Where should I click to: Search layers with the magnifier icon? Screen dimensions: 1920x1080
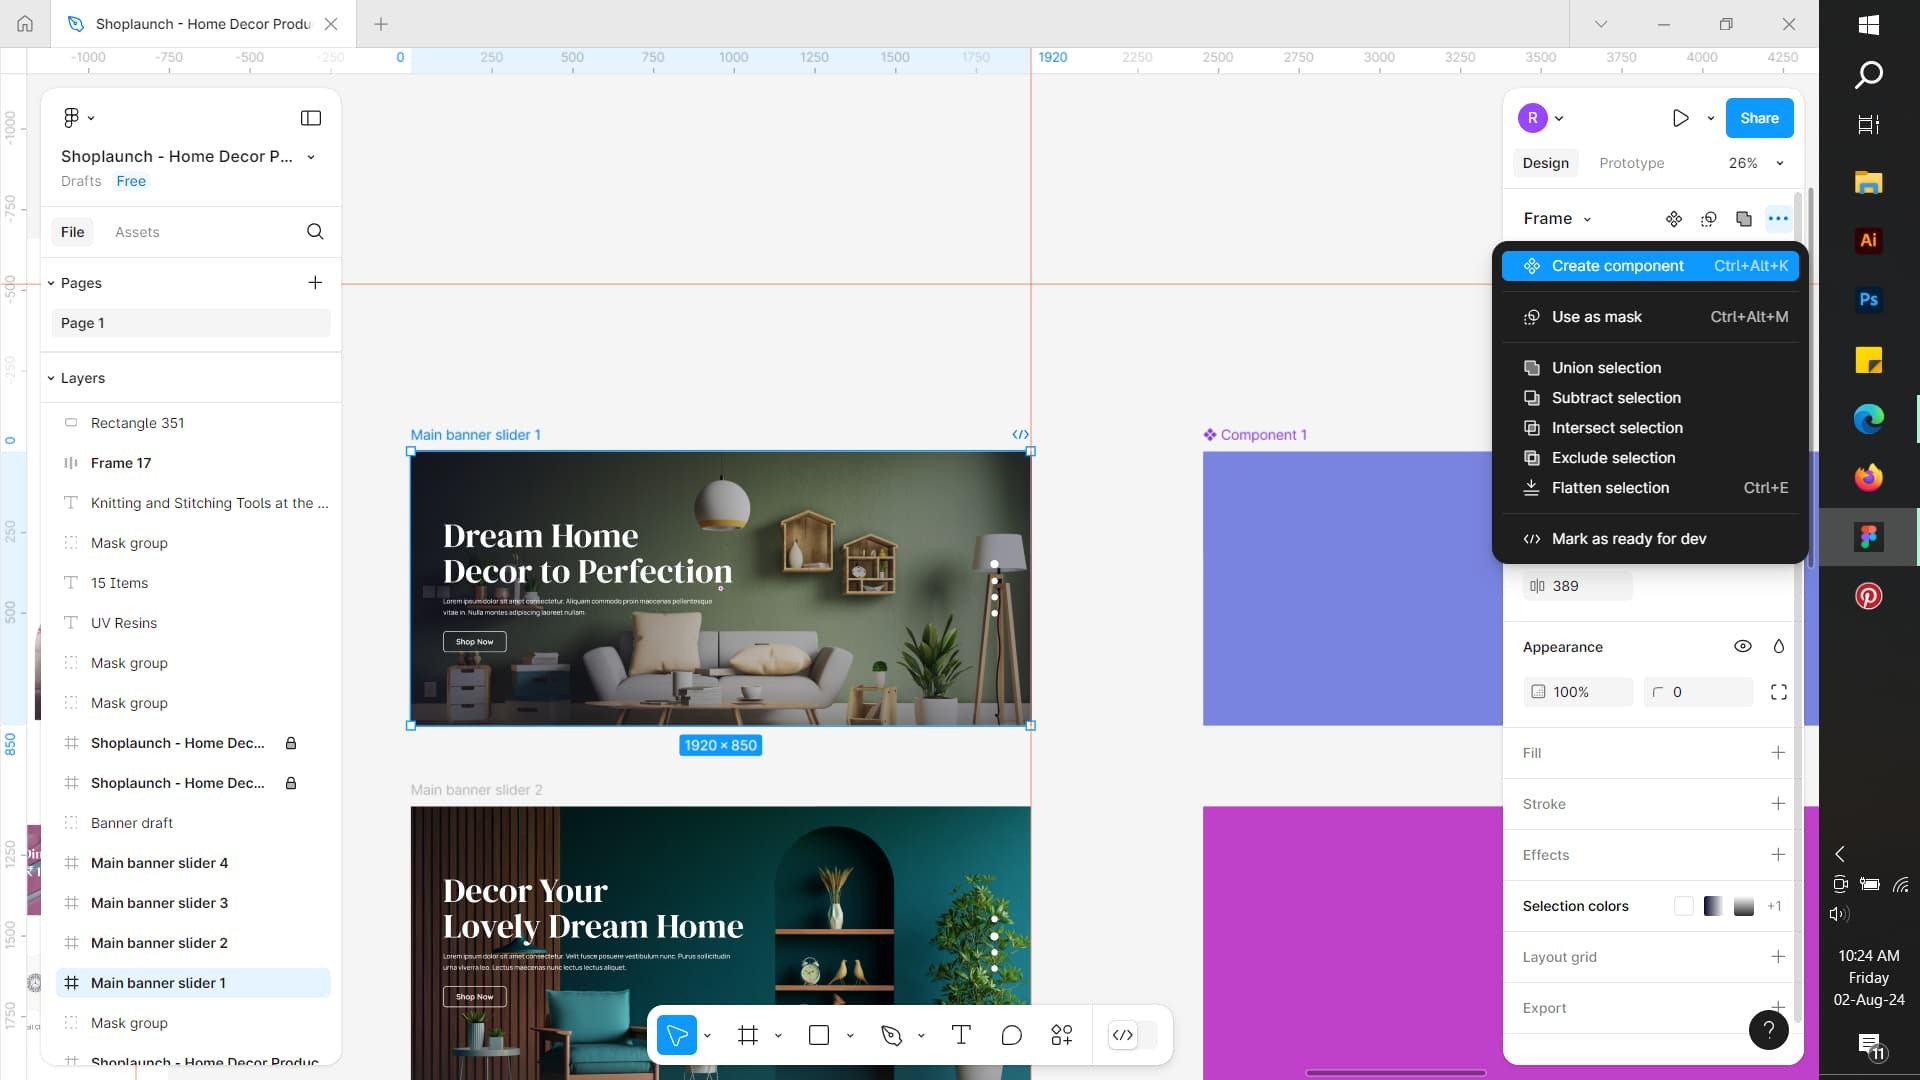click(315, 232)
